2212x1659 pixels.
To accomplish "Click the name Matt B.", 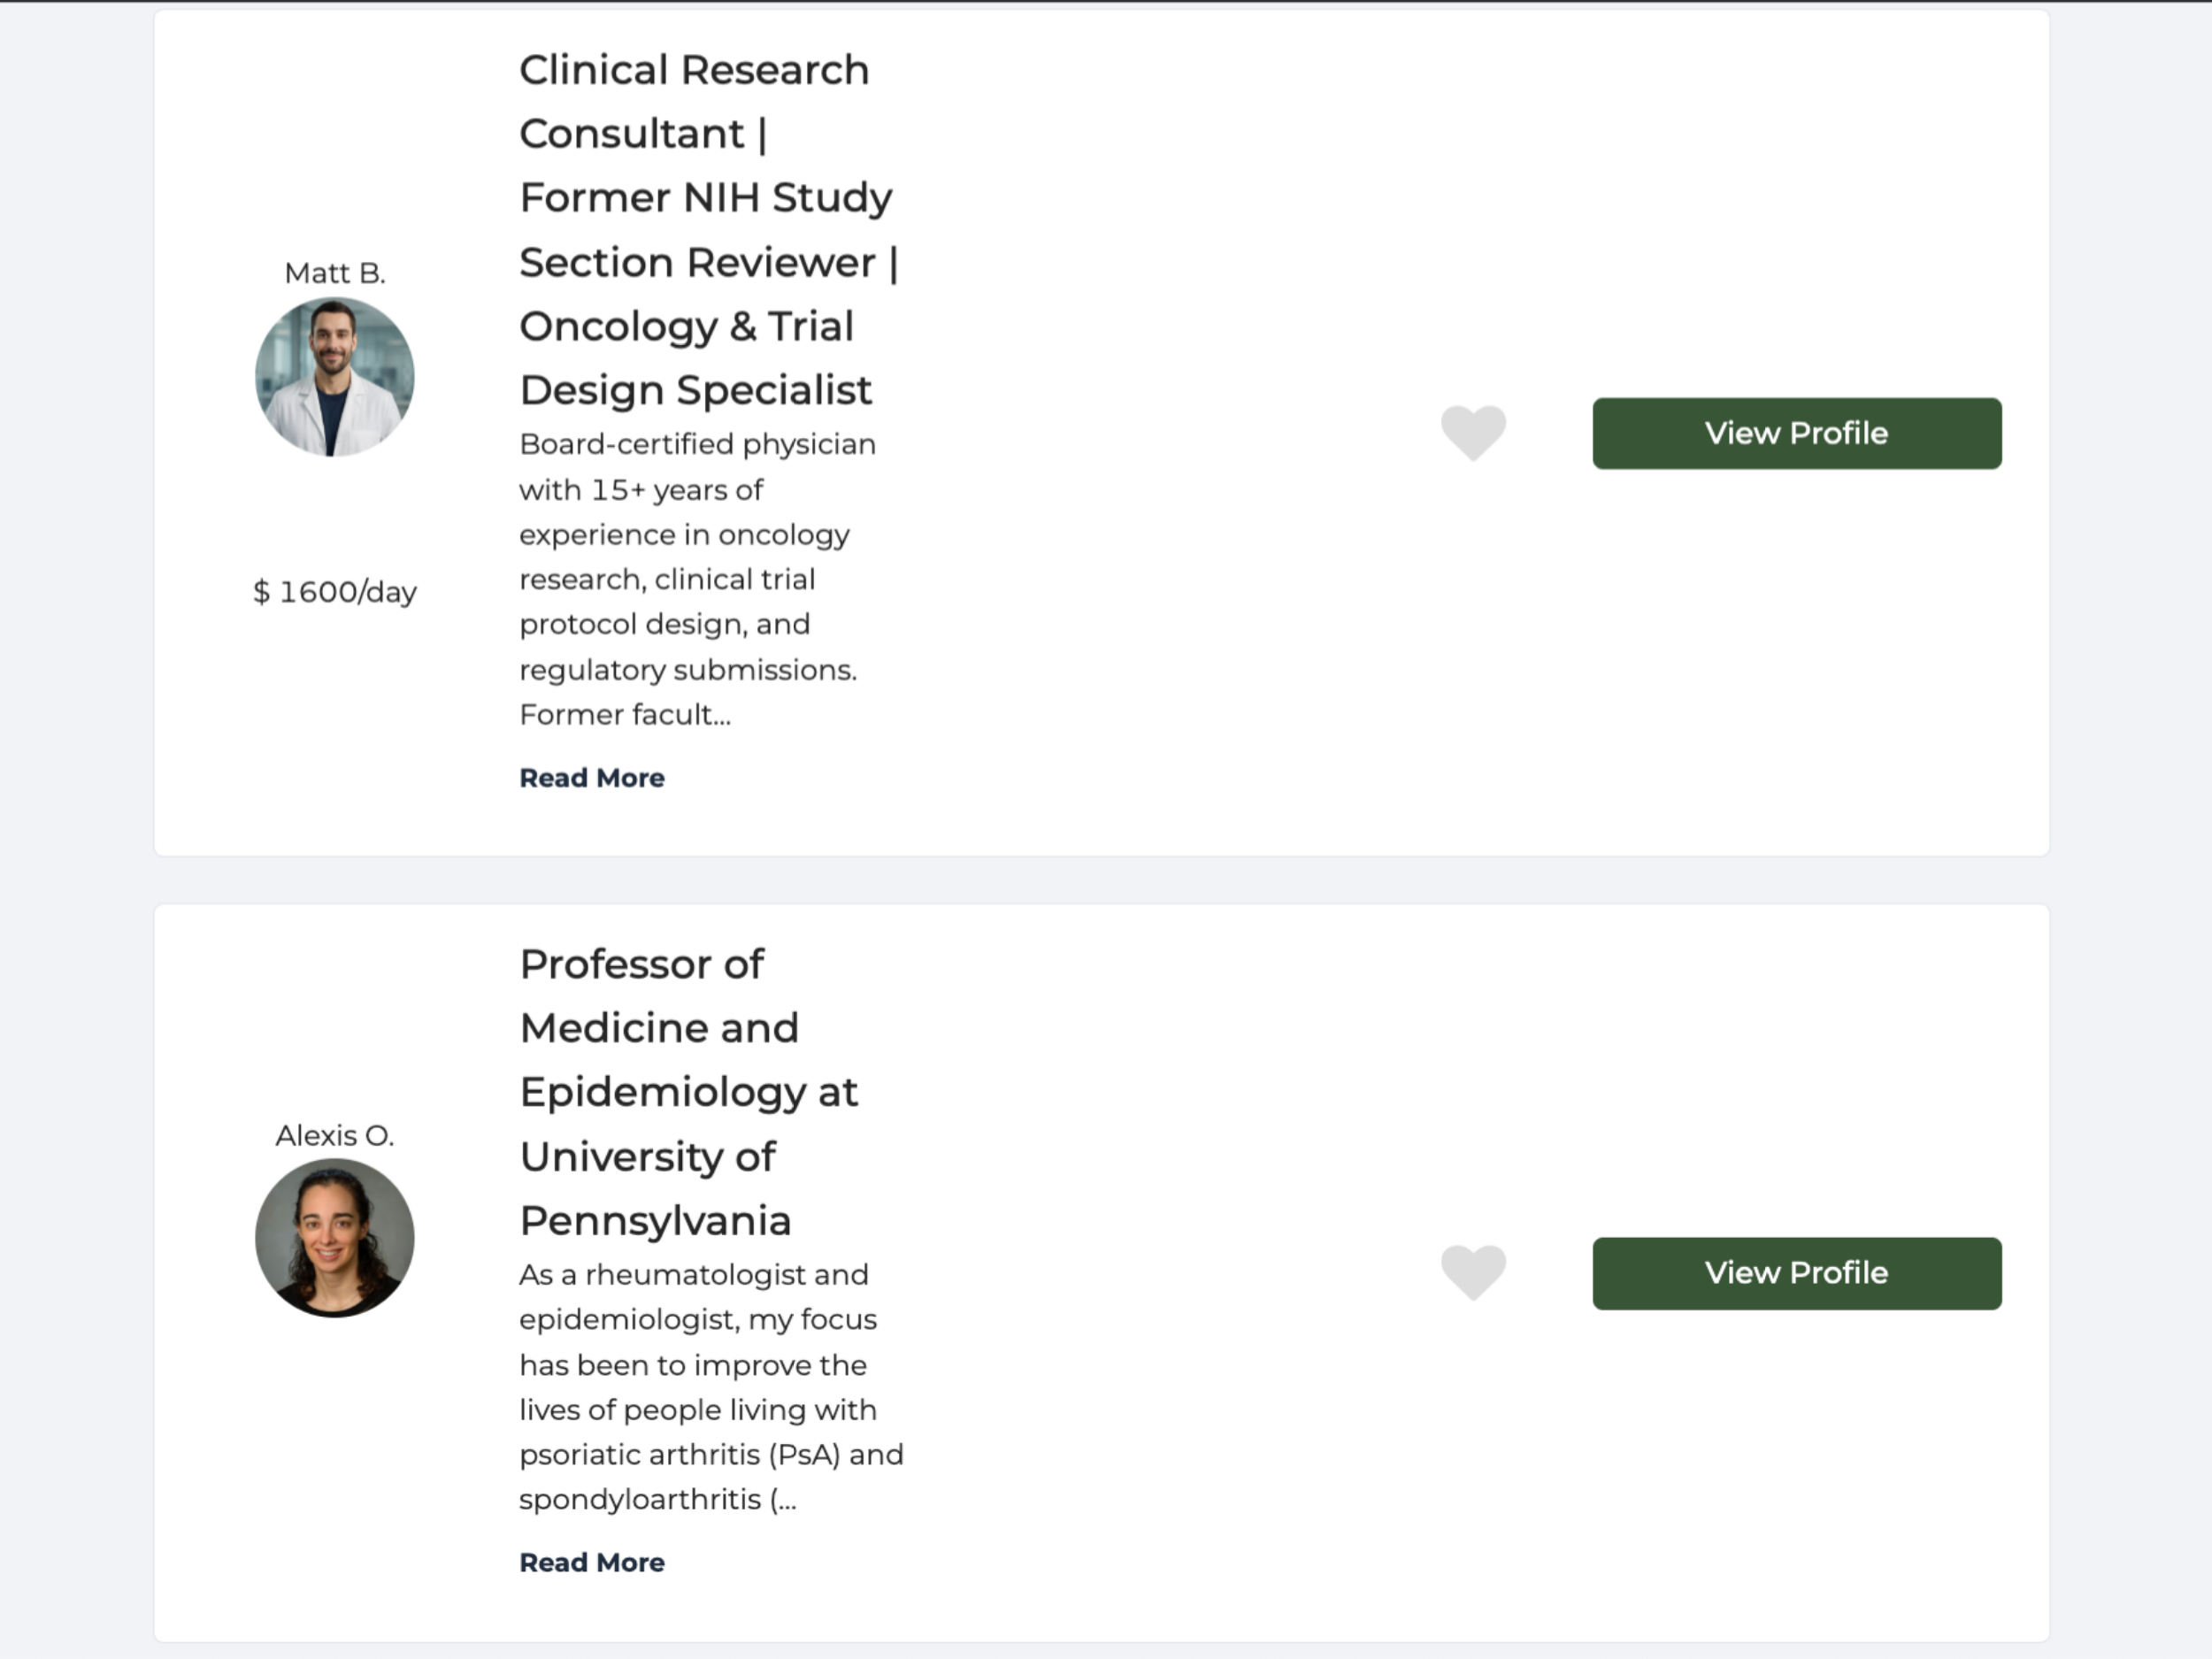I will (x=335, y=273).
